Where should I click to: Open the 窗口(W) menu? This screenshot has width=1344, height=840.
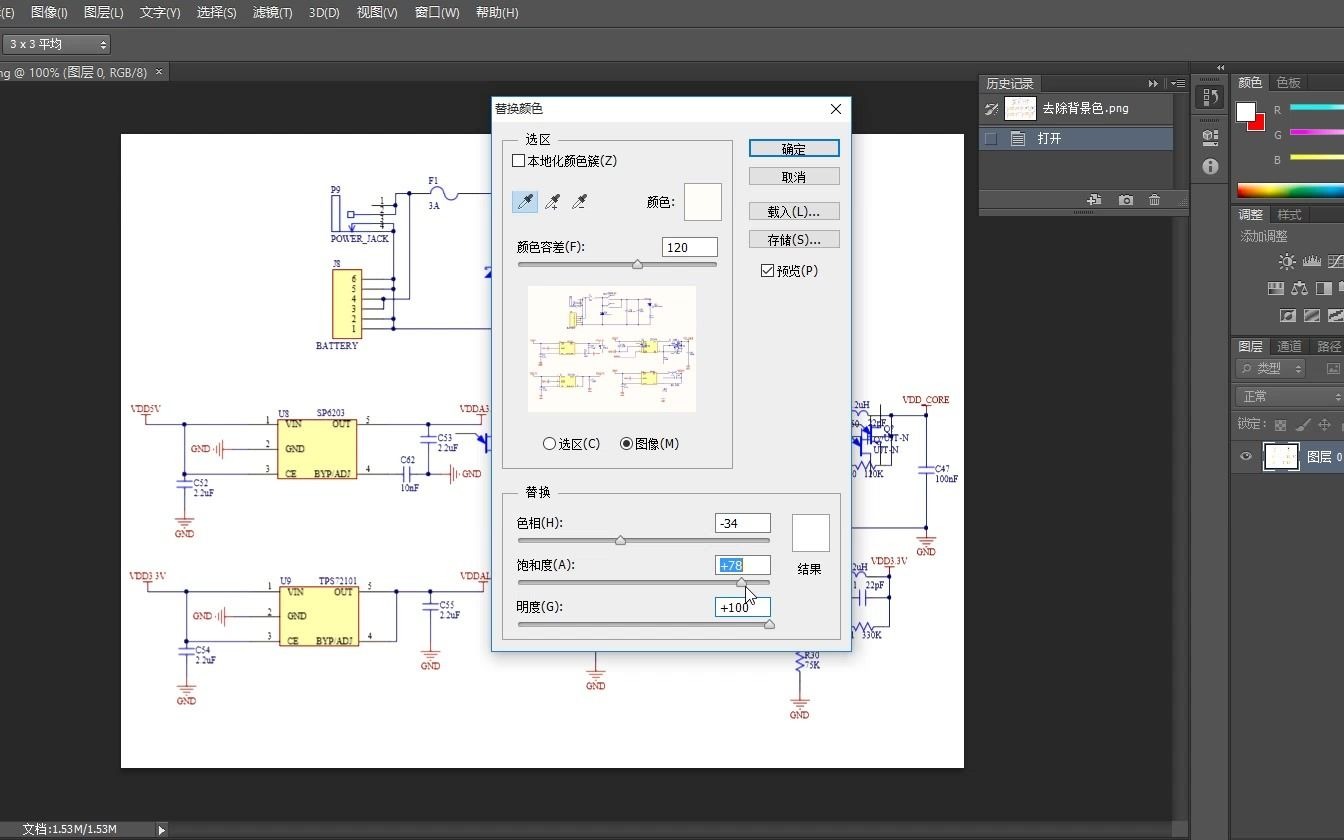coord(437,13)
